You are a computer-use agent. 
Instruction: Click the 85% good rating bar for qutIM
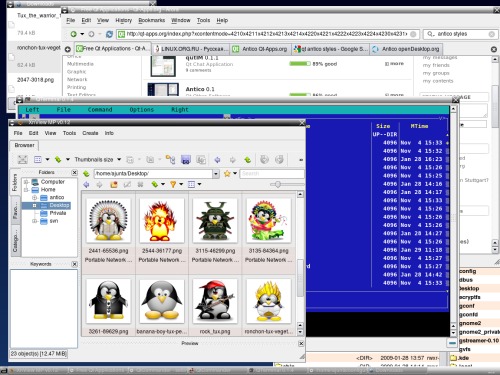300,64
